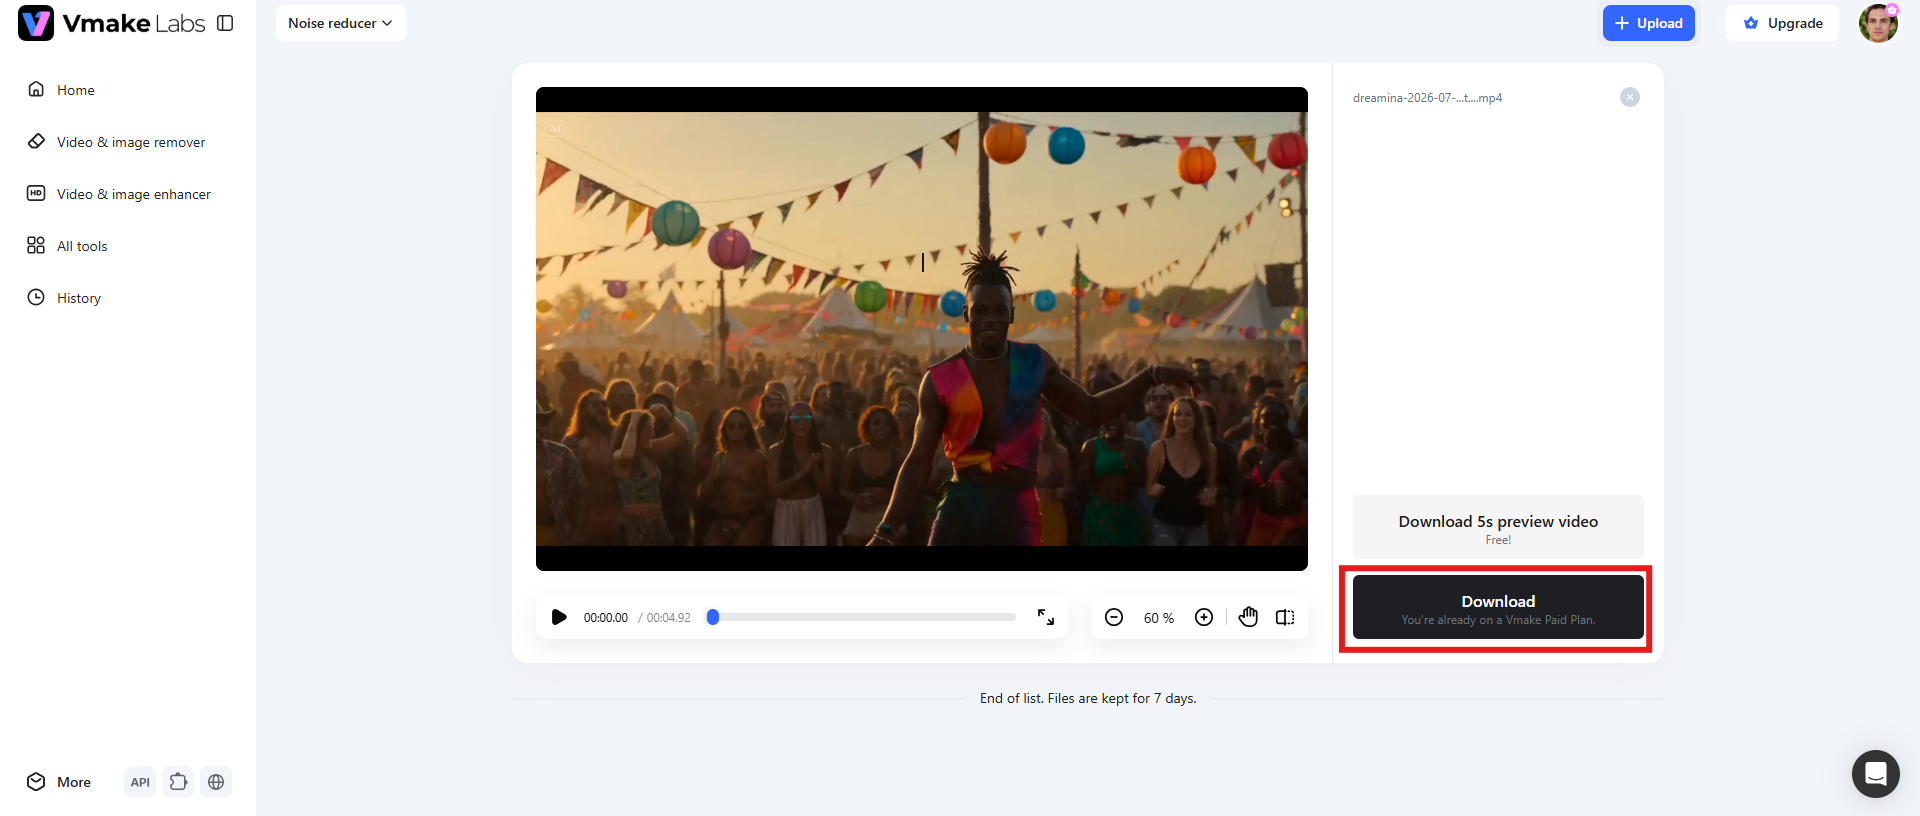Open the user profile avatar

point(1878,23)
